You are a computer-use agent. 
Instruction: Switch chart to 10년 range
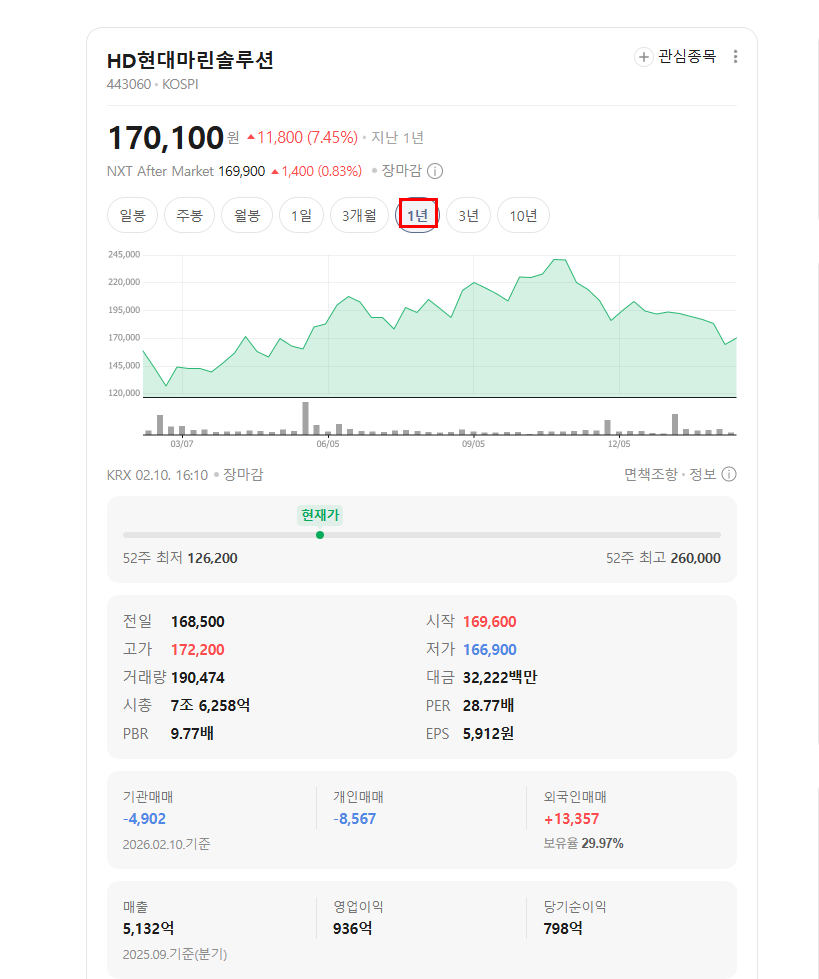coord(523,215)
